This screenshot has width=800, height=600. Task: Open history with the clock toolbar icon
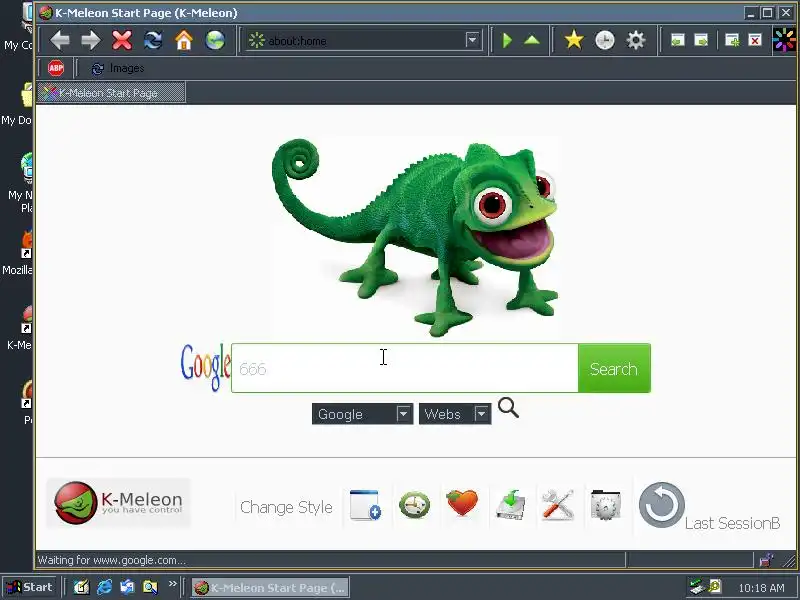[605, 40]
